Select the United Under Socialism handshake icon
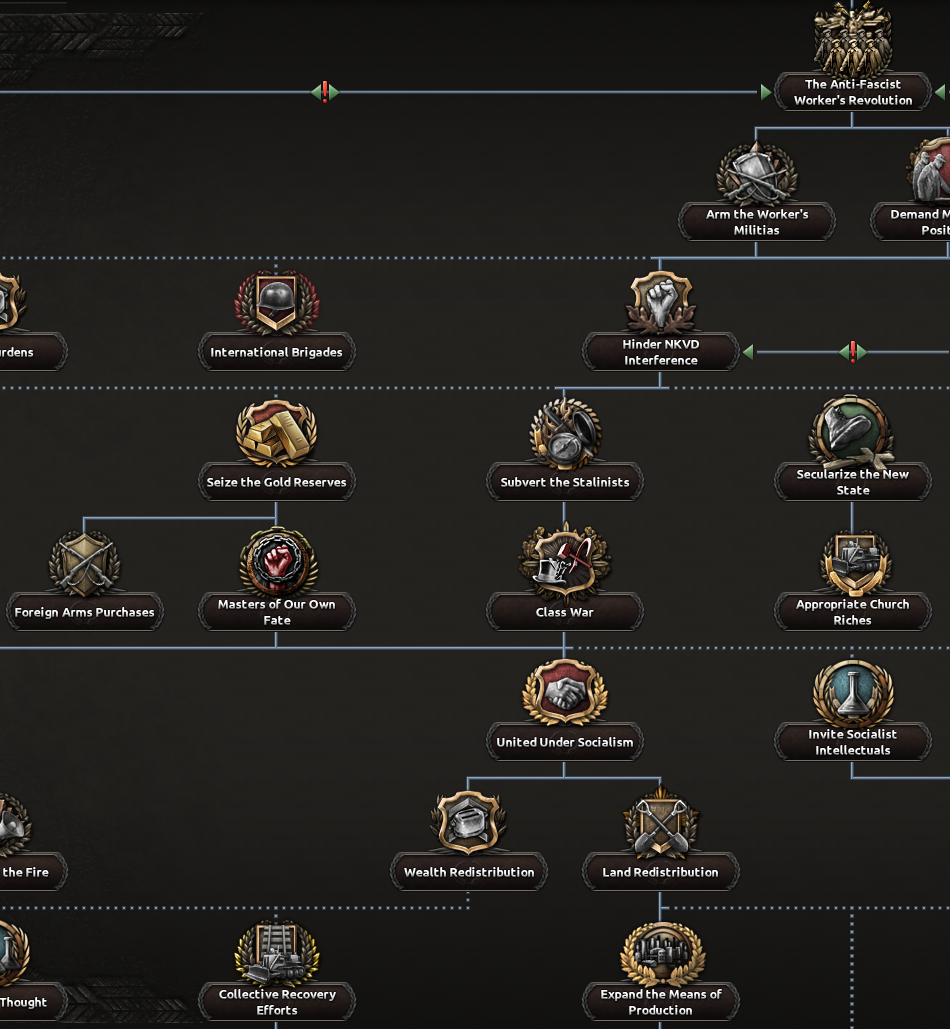This screenshot has height=1029, width=950. (x=565, y=692)
